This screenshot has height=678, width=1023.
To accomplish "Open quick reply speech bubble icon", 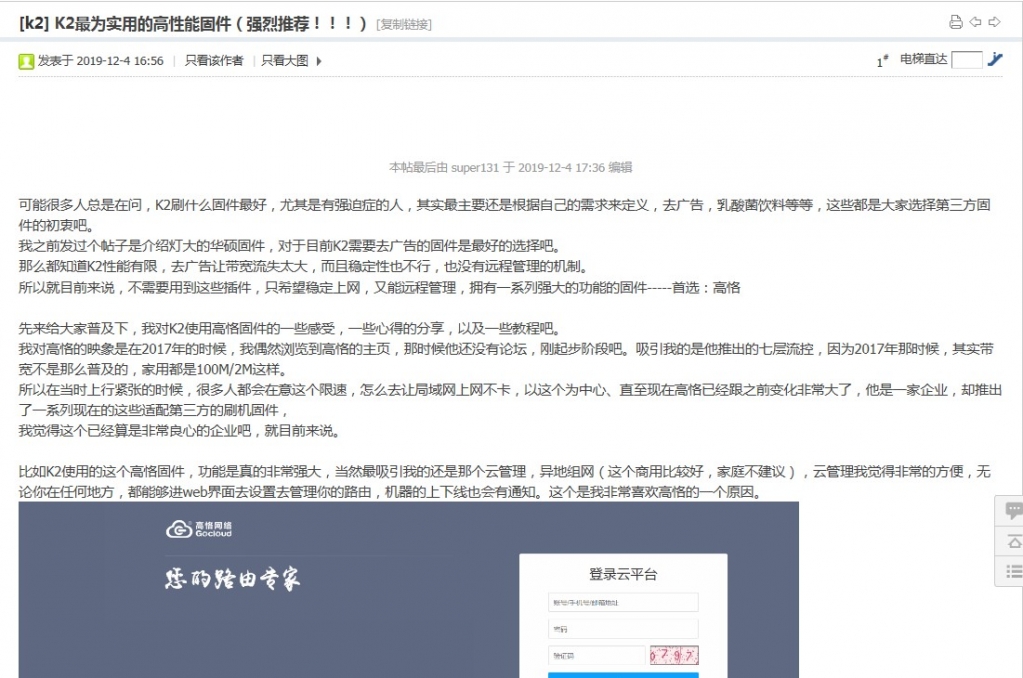I will [1012, 511].
